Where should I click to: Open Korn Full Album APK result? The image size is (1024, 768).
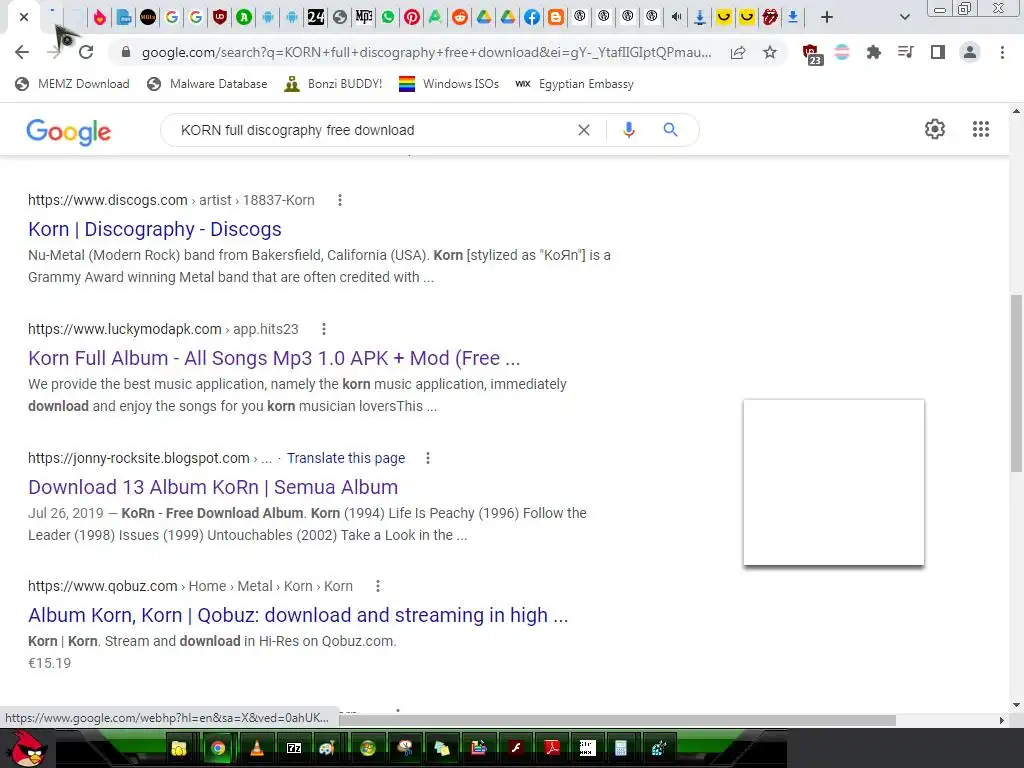274,358
